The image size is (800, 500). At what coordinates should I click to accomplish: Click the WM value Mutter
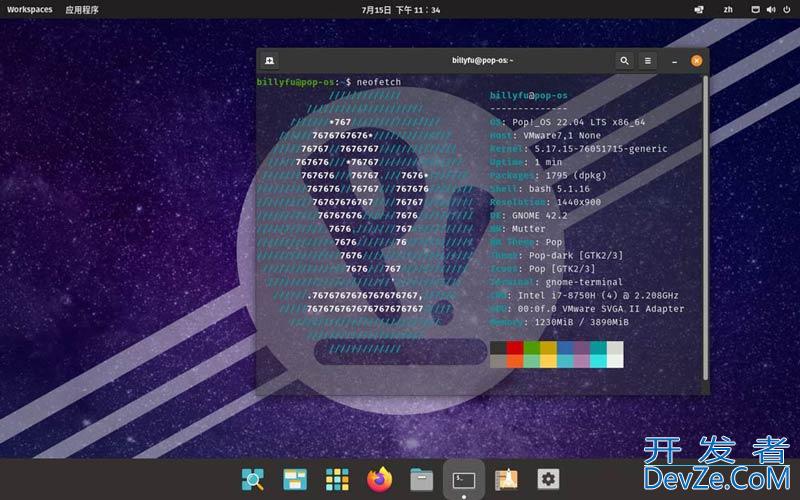tap(529, 229)
